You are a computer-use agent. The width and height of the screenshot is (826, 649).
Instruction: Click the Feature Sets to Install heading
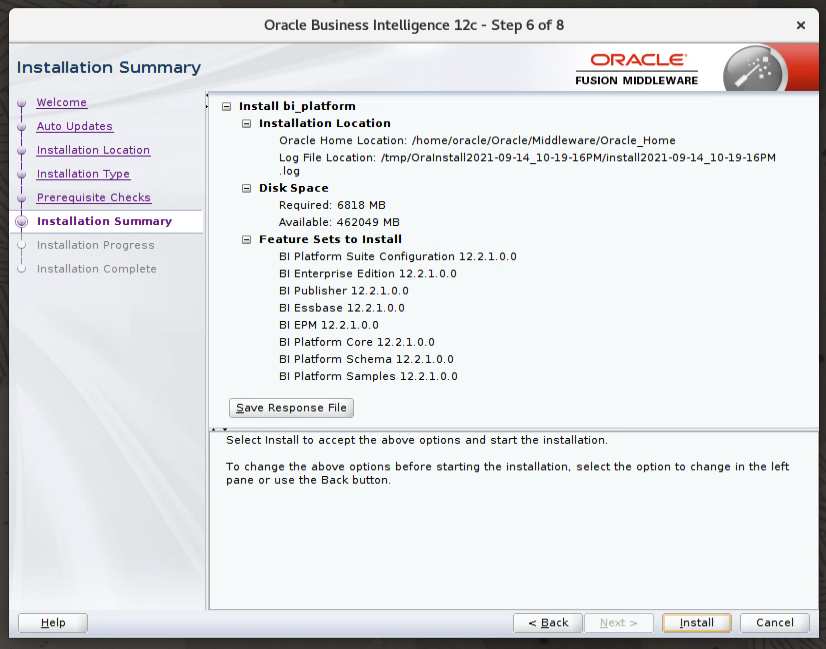tap(330, 240)
